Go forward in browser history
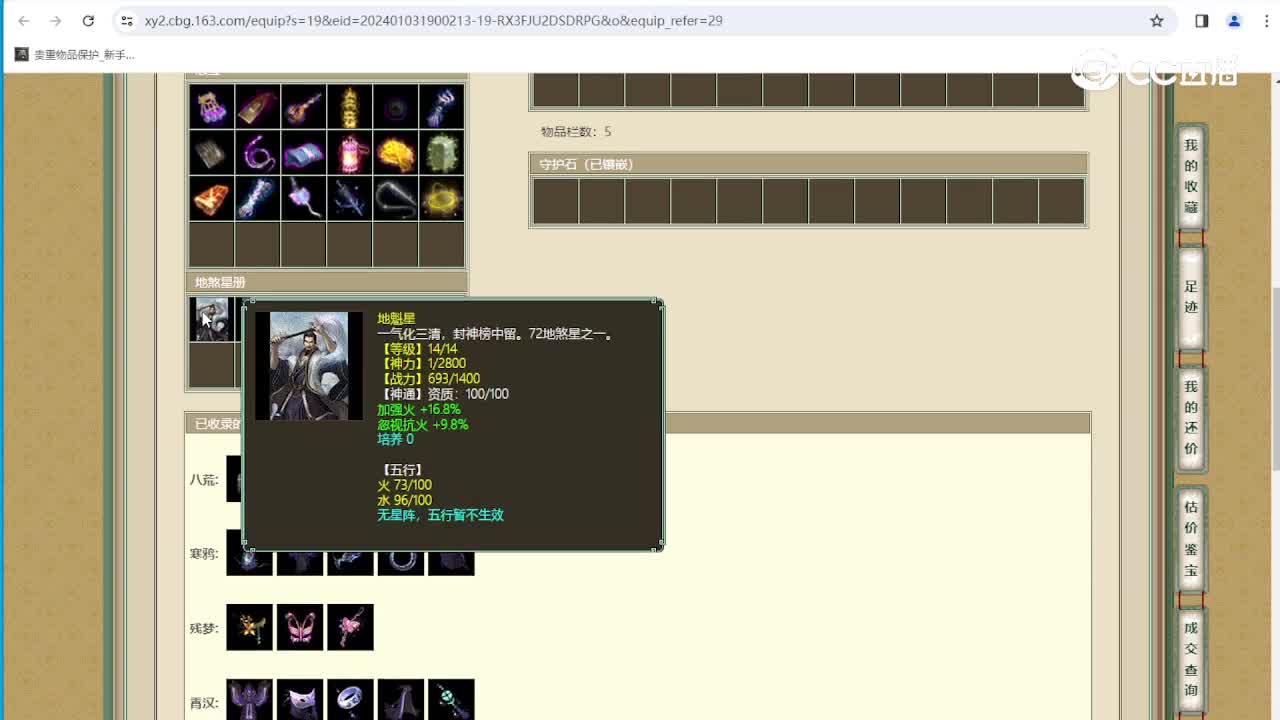 pyautogui.click(x=56, y=20)
